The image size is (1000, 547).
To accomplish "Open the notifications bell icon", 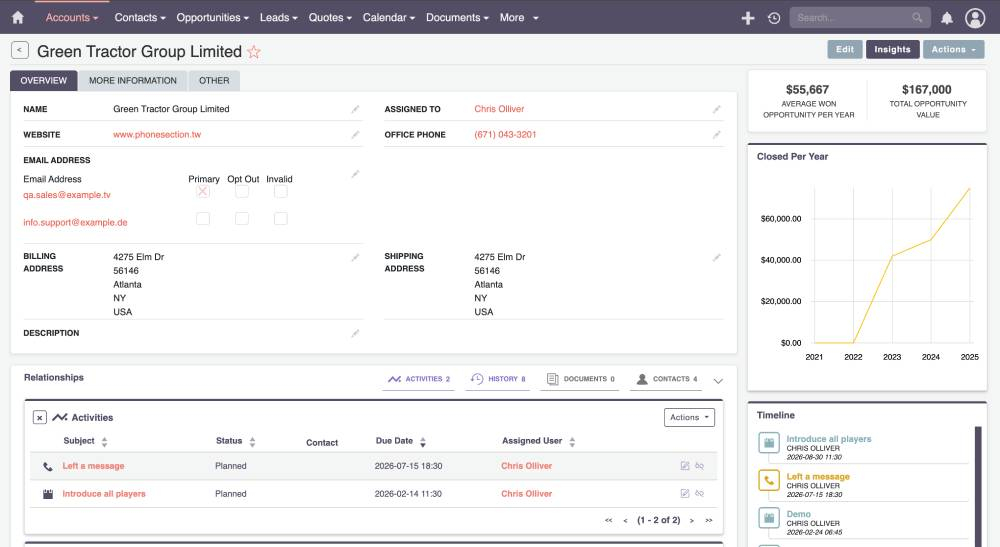I will (x=946, y=18).
